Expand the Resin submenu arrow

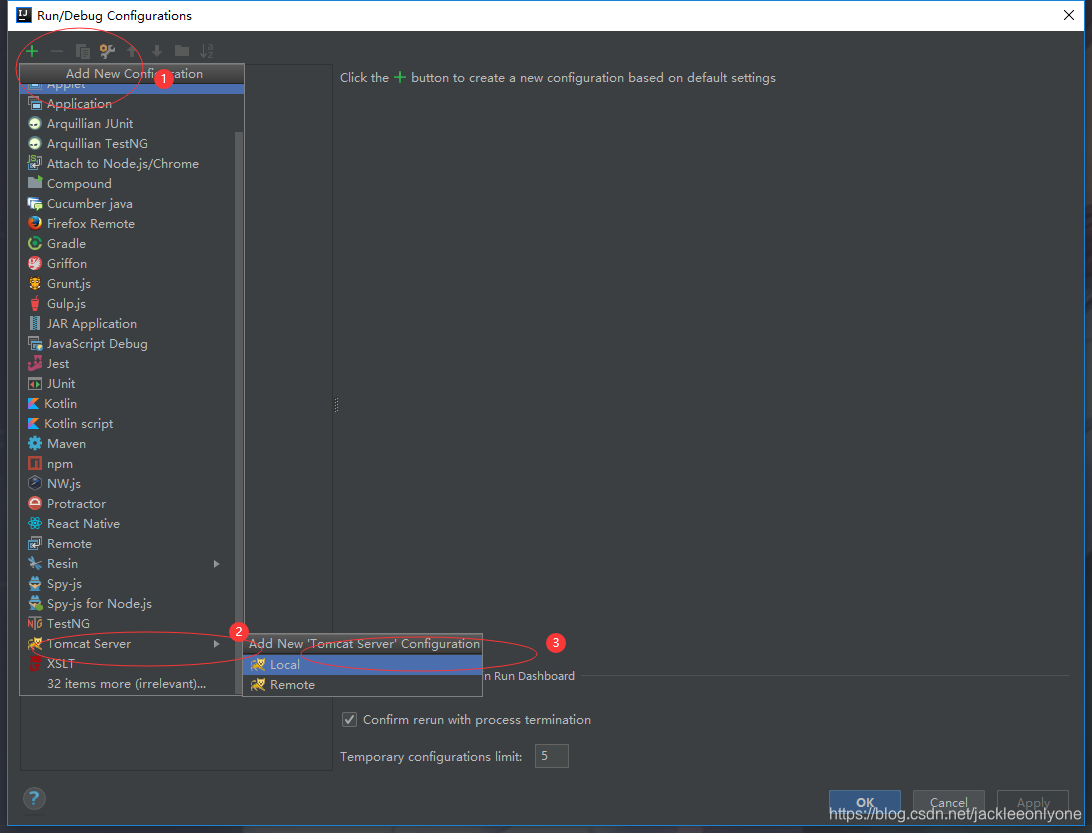pos(217,564)
